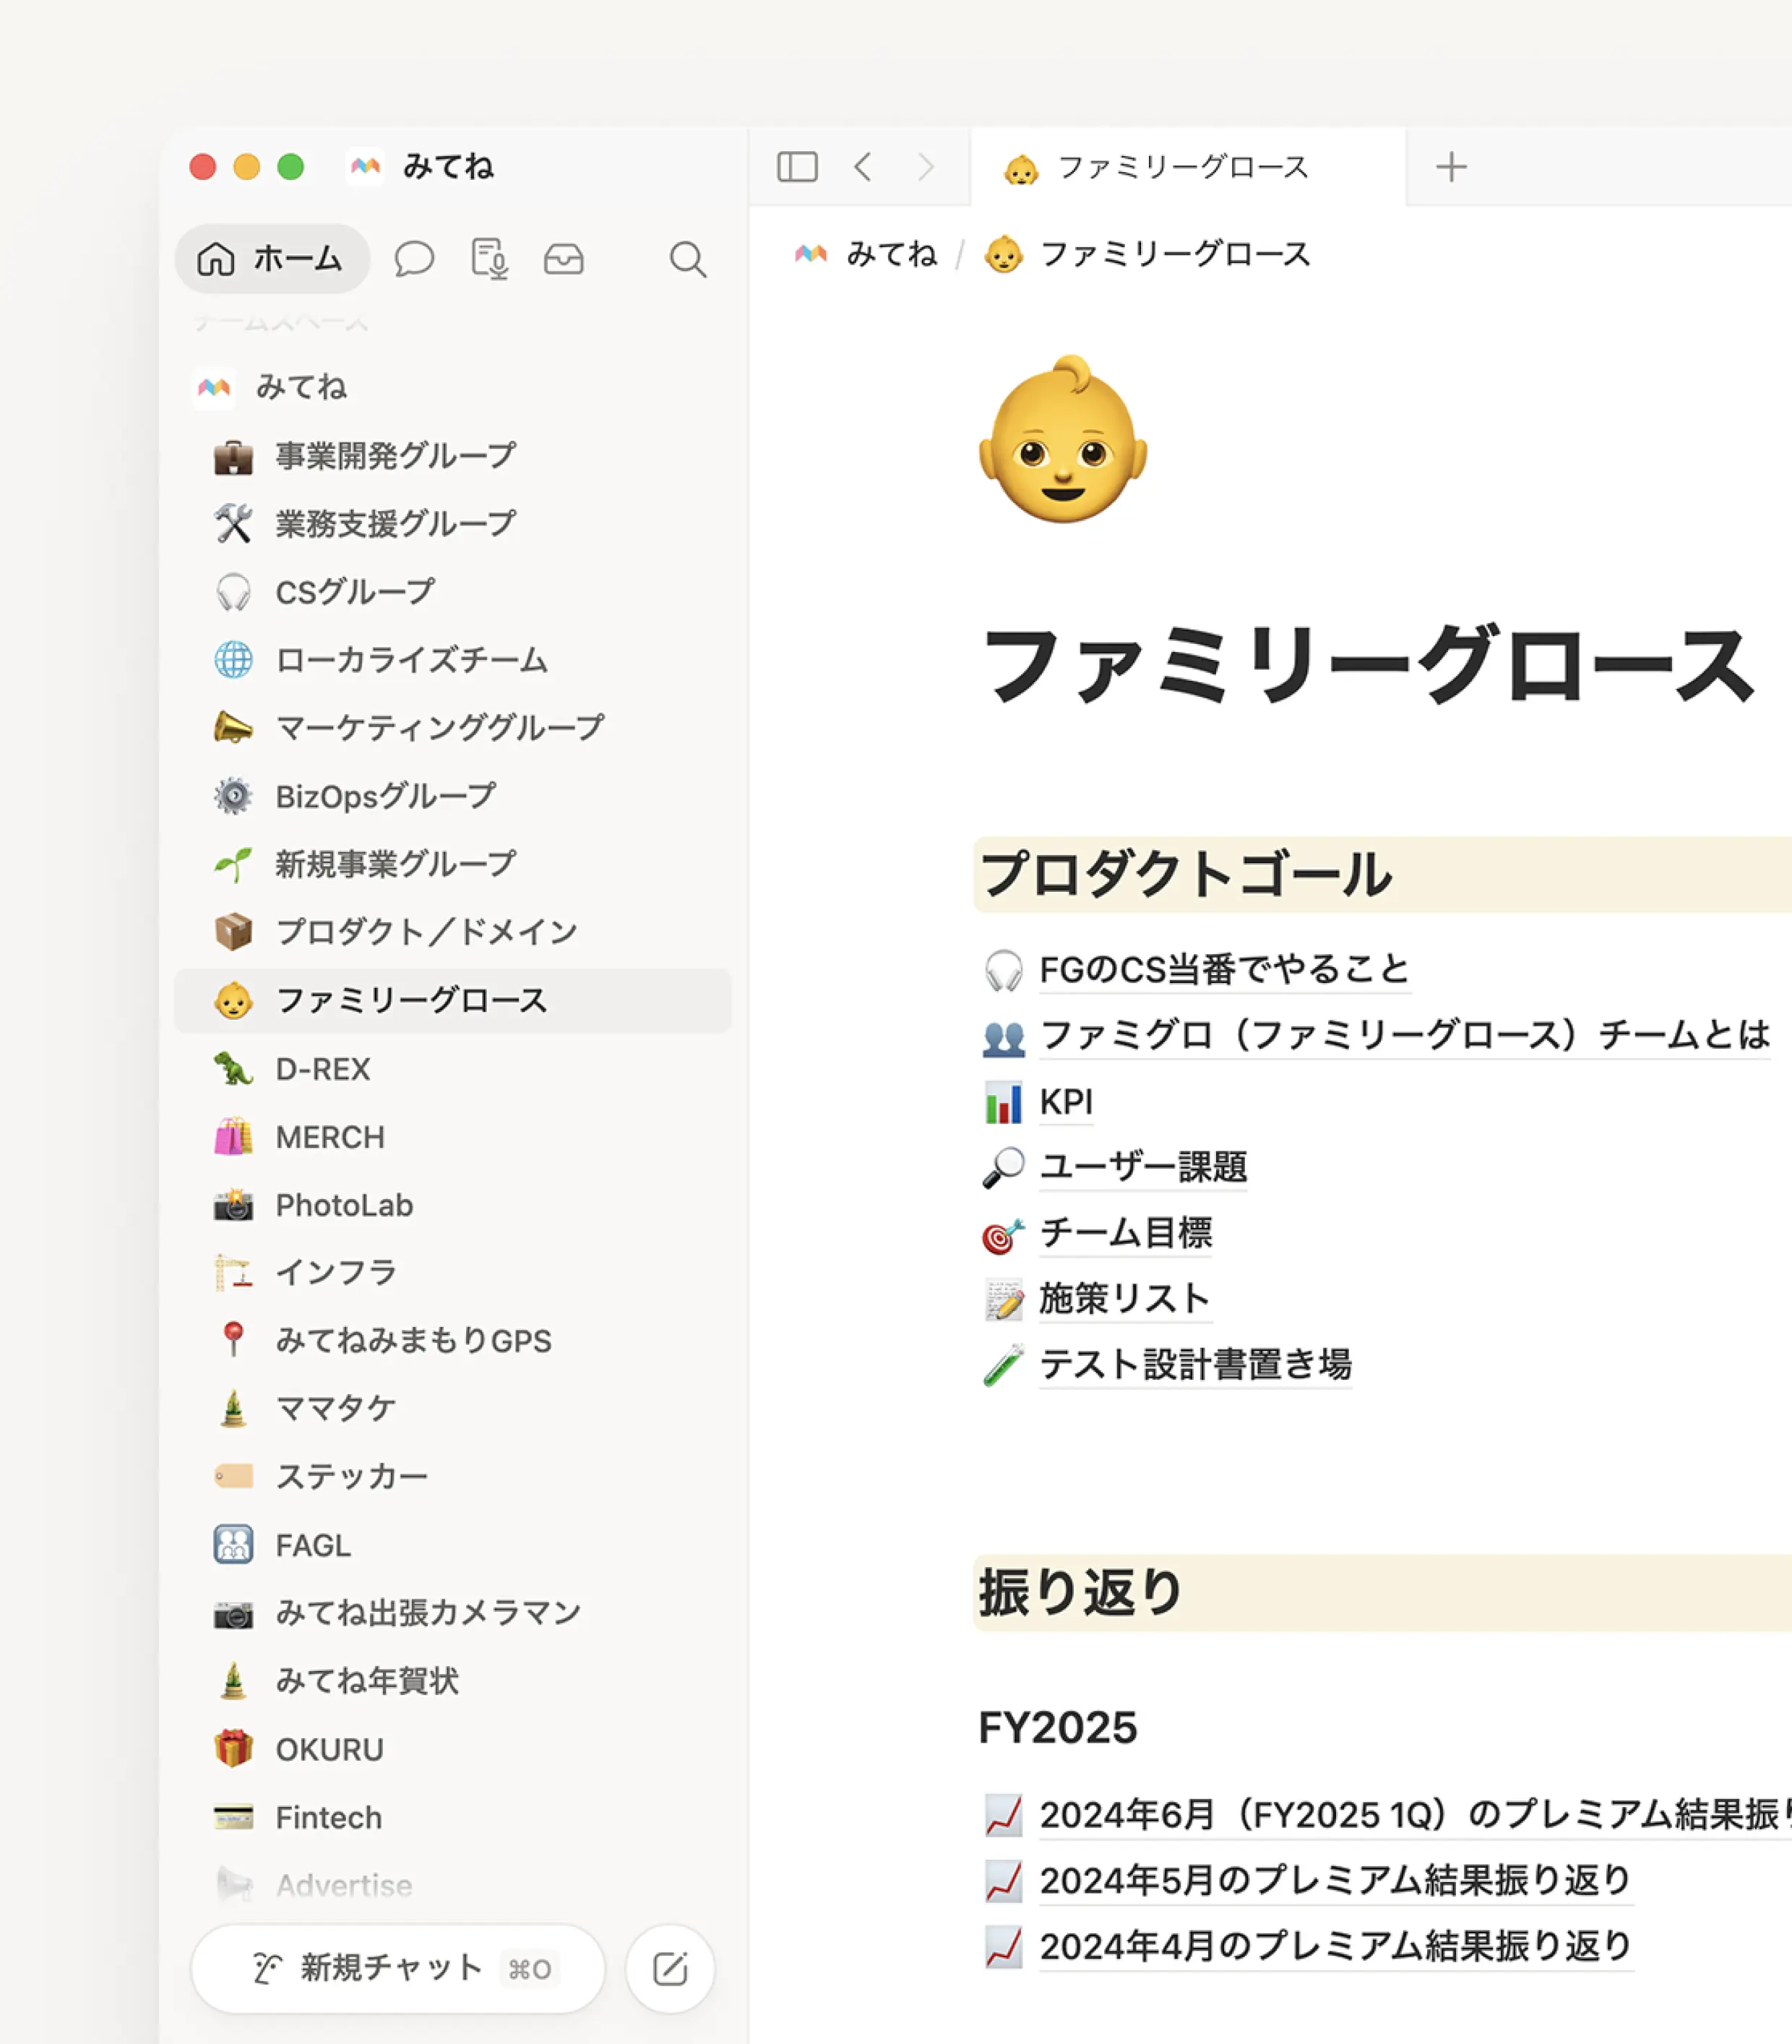Open the inbox tray icon
The width and height of the screenshot is (1792, 2044).
click(x=564, y=259)
